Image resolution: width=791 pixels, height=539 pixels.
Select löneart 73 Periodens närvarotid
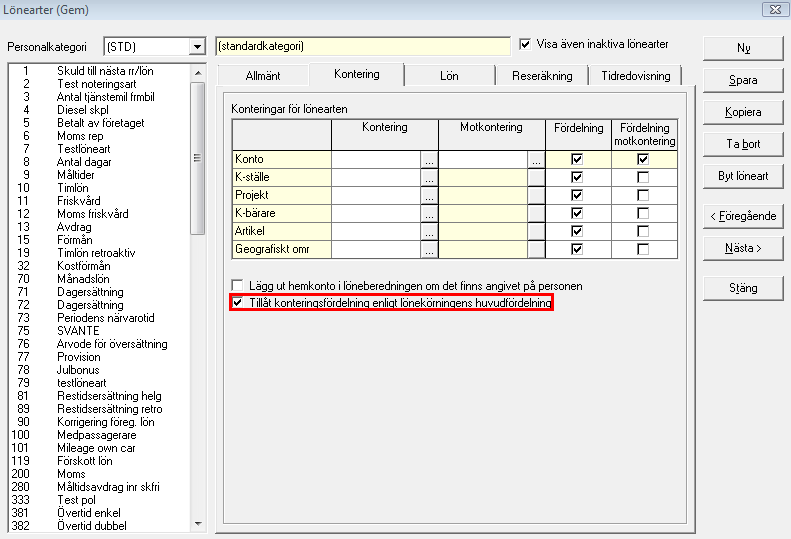(100, 318)
